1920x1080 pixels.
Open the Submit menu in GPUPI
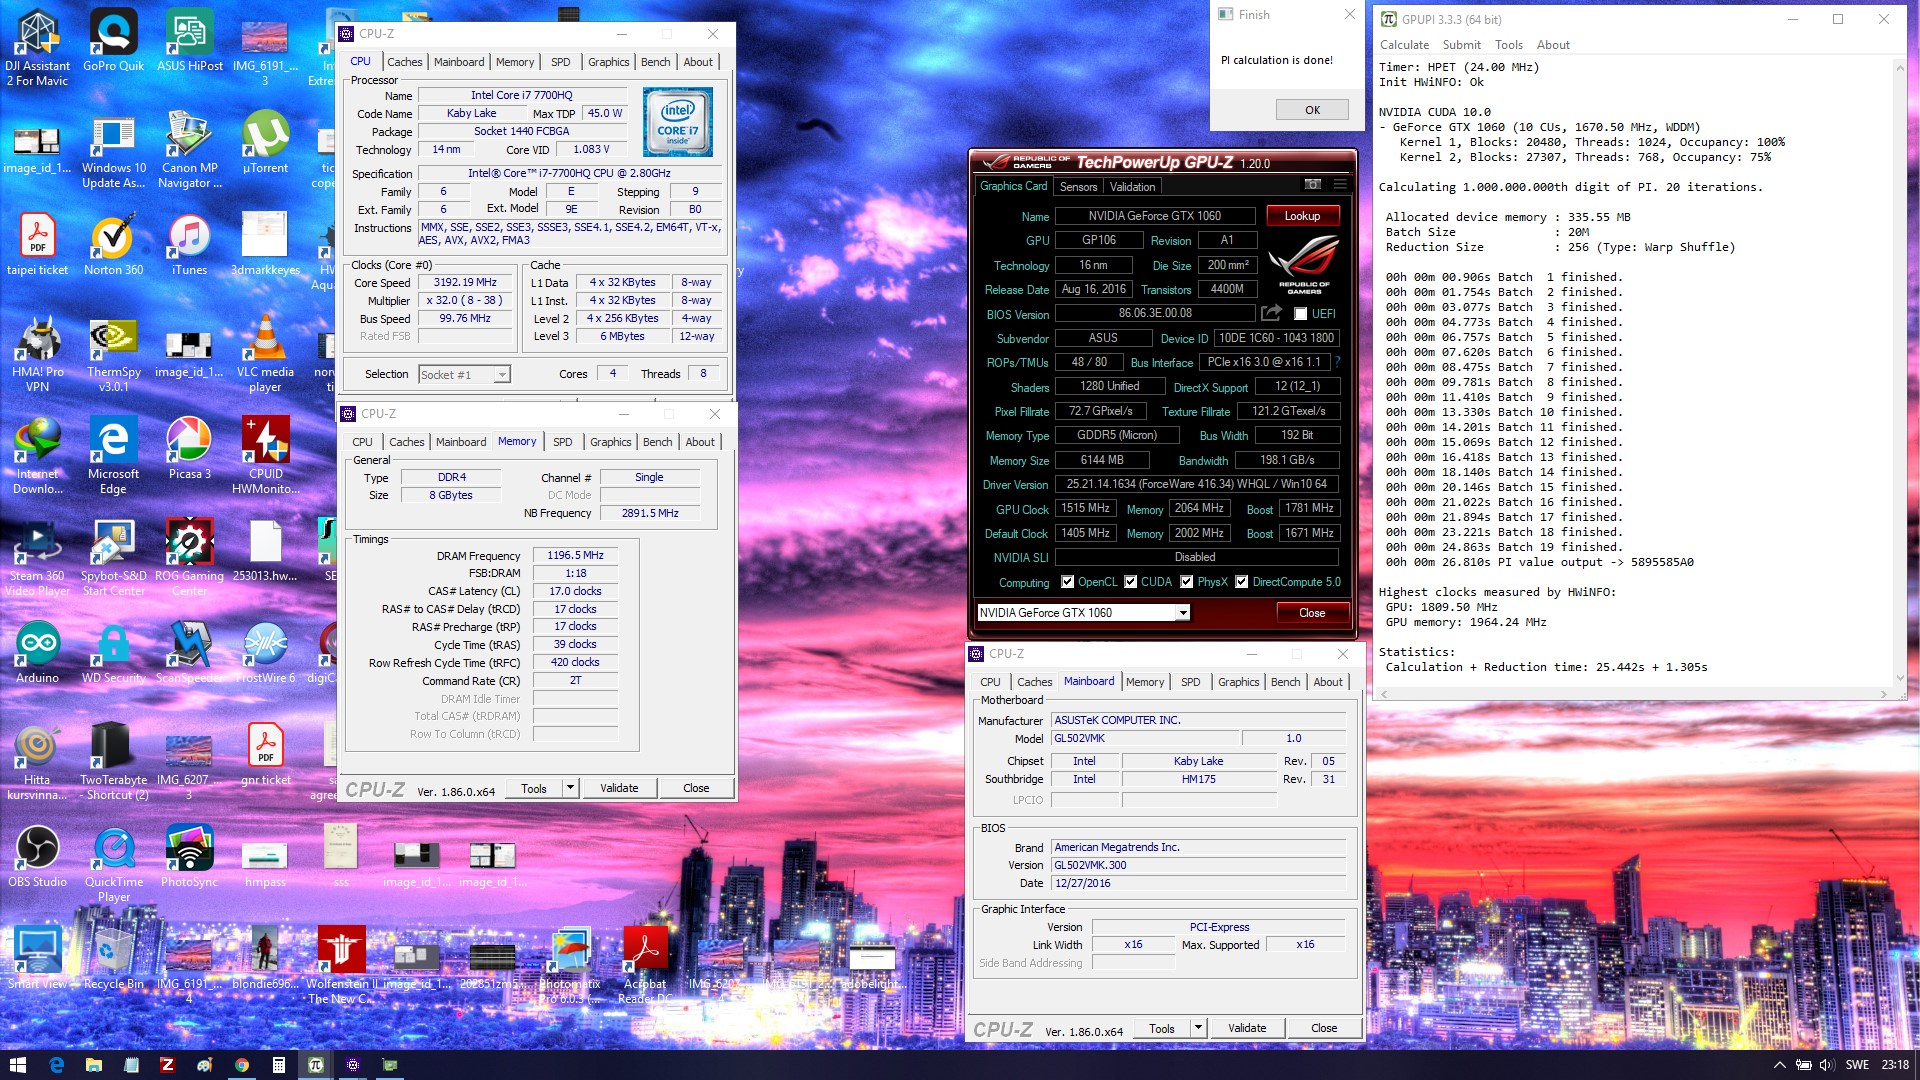tap(1462, 45)
